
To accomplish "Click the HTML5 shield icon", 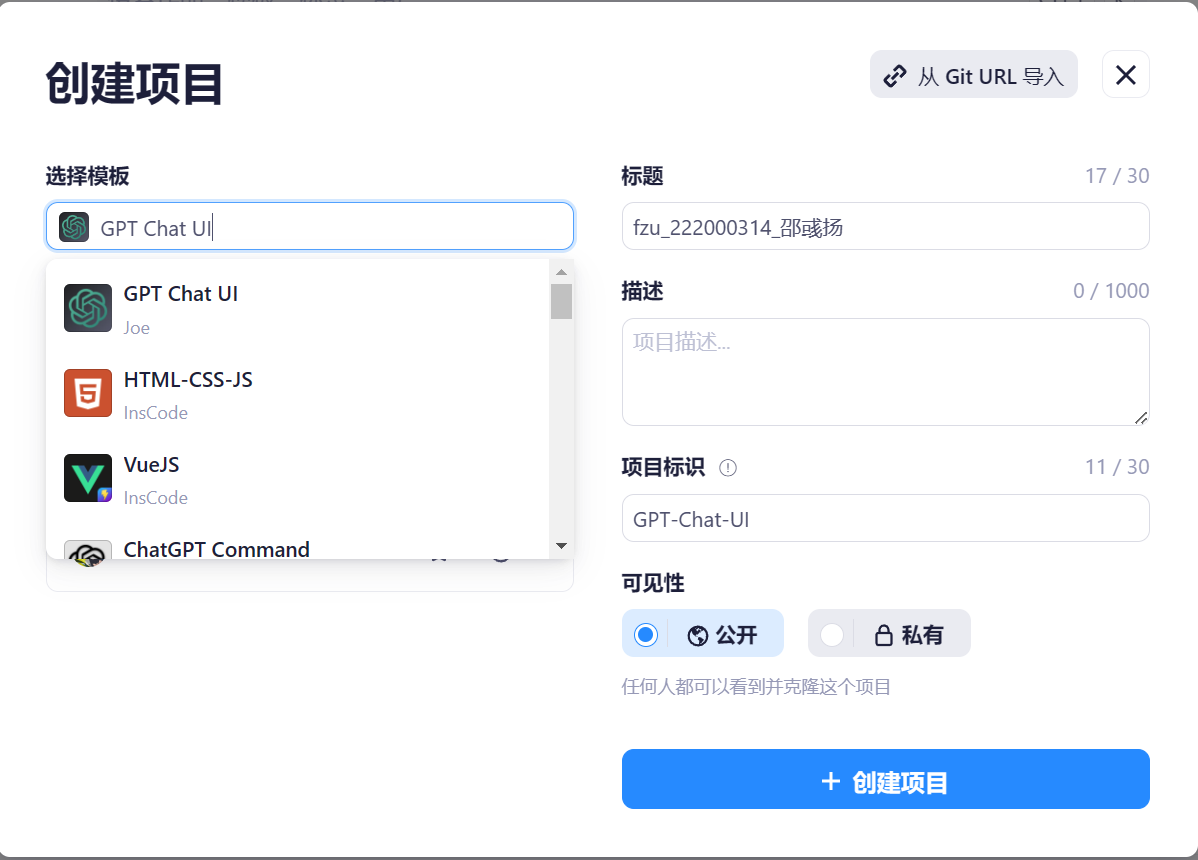I will (88, 393).
